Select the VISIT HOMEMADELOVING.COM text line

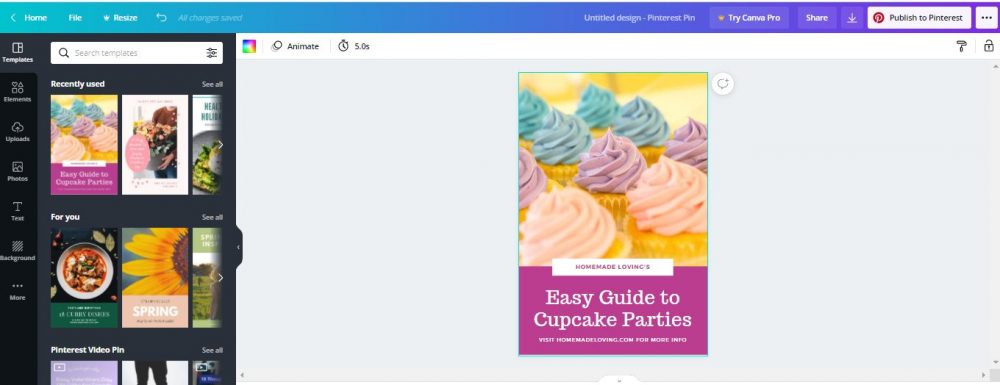[612, 340]
